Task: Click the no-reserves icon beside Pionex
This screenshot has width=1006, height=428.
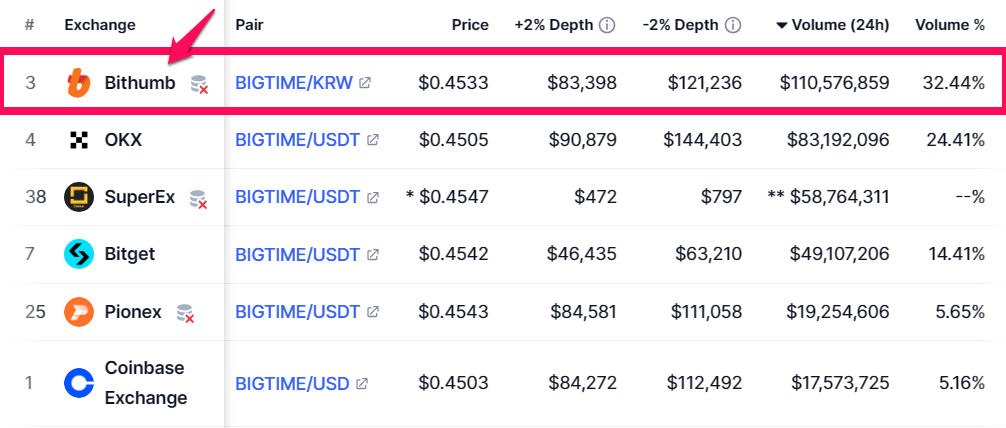Action: click(186, 313)
